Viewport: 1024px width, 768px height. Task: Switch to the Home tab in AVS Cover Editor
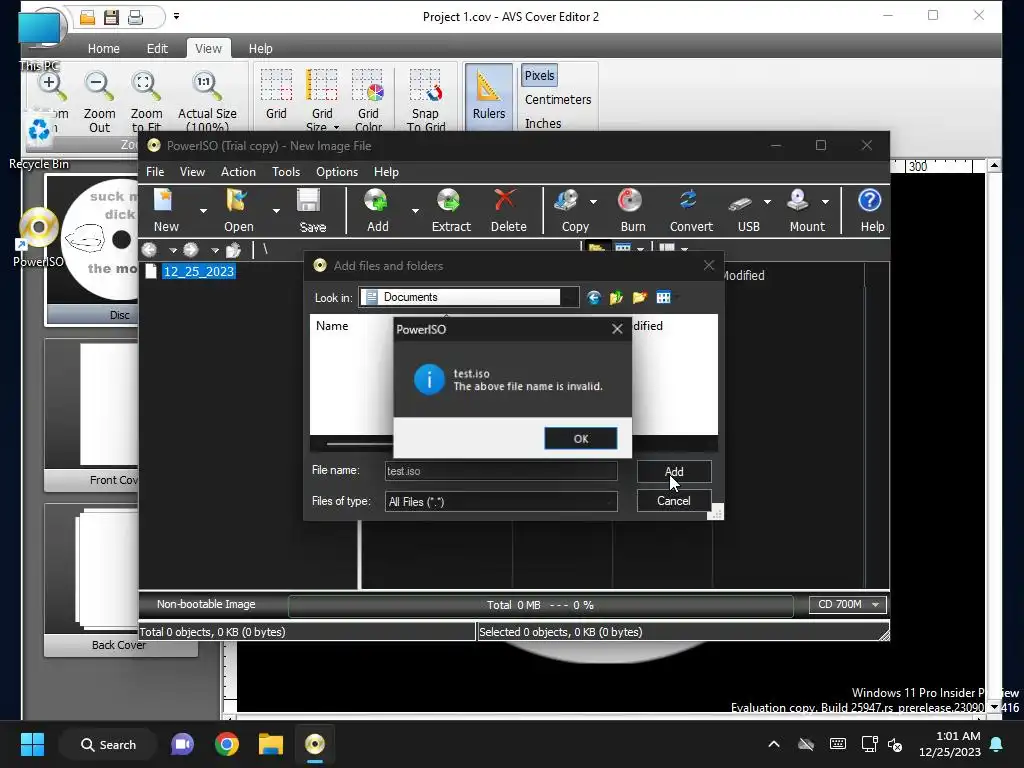(104, 48)
